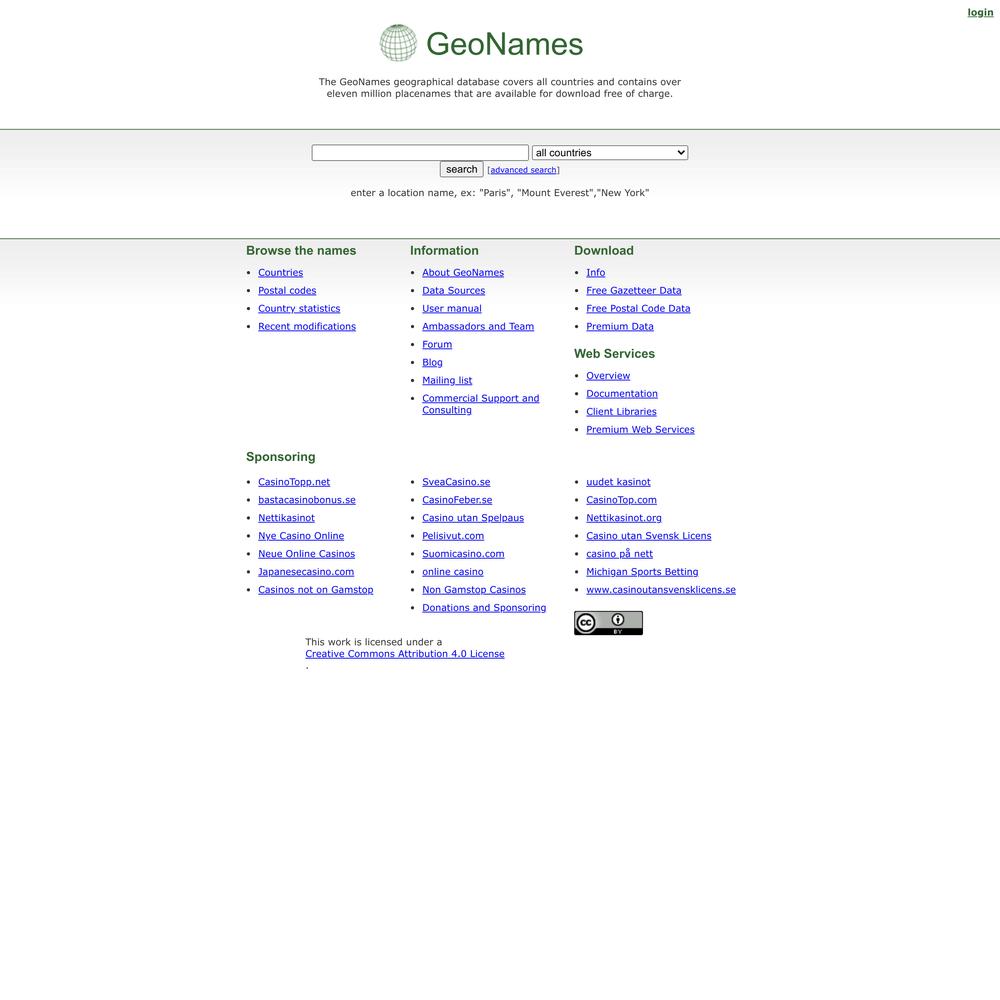Open the User manual link
This screenshot has height=1000, width=1000.
tap(452, 308)
